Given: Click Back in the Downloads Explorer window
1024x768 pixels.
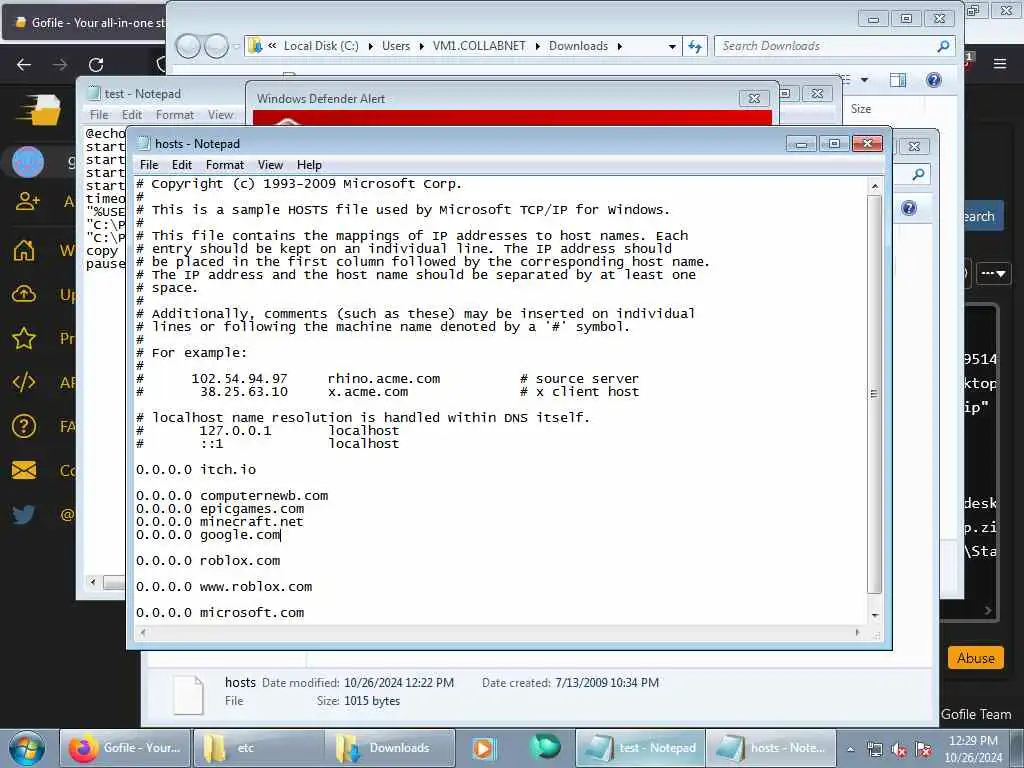Looking at the screenshot, I should (188, 46).
